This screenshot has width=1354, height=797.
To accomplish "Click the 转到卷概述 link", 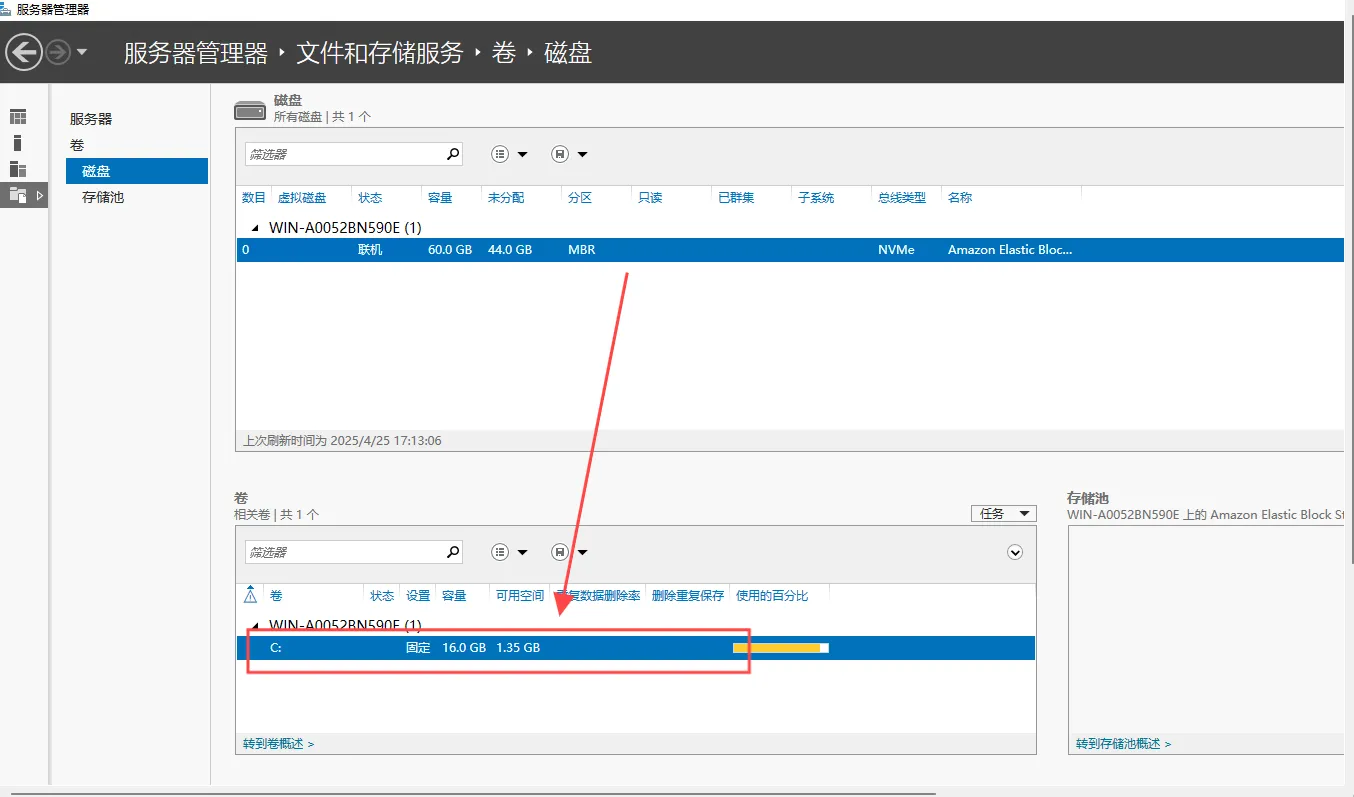I will pos(278,744).
